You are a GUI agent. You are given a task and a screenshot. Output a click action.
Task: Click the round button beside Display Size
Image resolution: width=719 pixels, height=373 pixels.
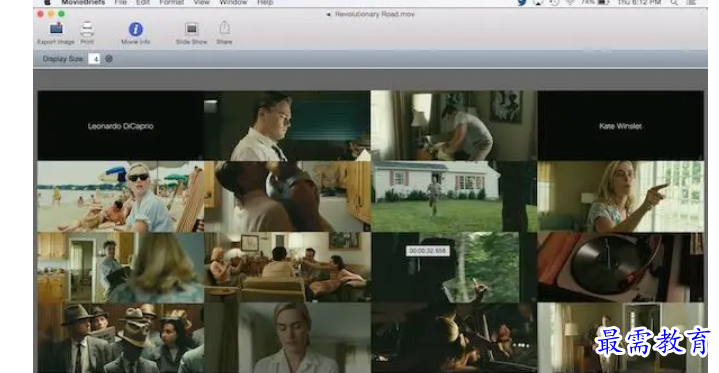[x=109, y=59]
